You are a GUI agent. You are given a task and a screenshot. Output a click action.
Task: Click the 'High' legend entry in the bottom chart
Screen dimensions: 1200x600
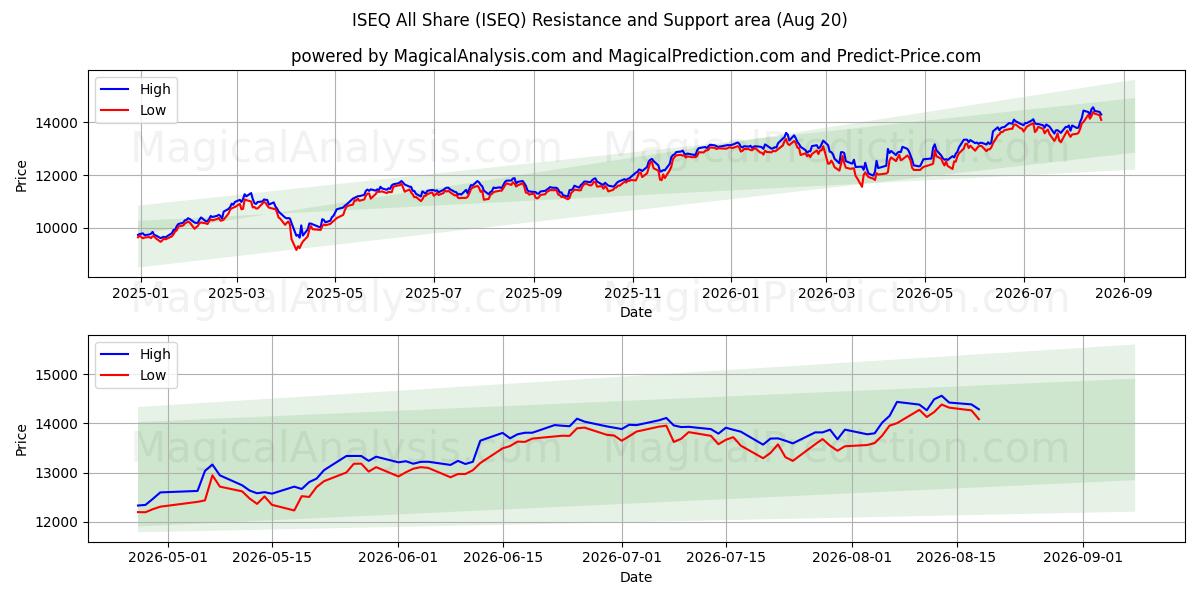[155, 354]
